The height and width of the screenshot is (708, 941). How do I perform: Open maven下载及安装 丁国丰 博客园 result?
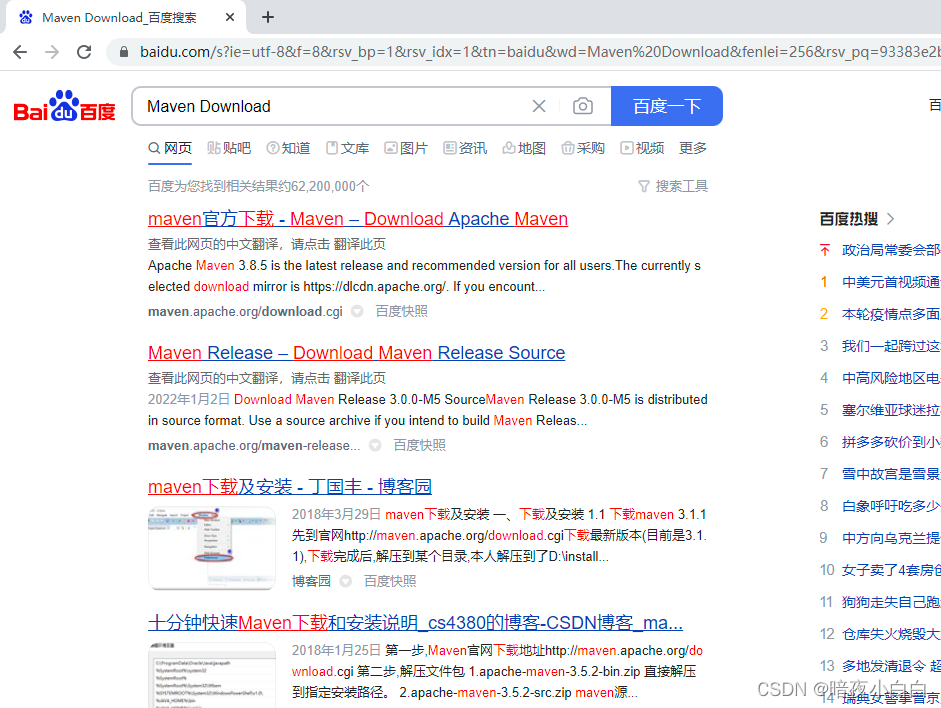coord(290,487)
